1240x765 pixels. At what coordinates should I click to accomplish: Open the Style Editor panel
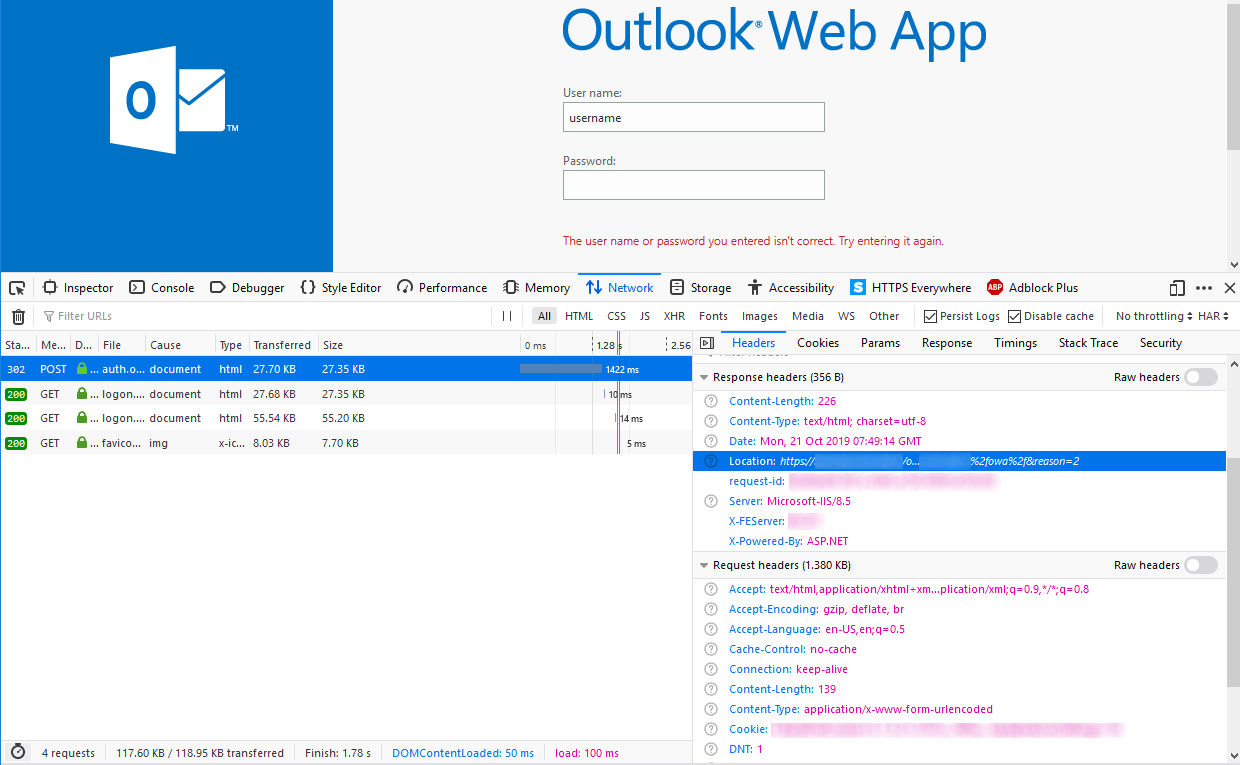point(341,288)
